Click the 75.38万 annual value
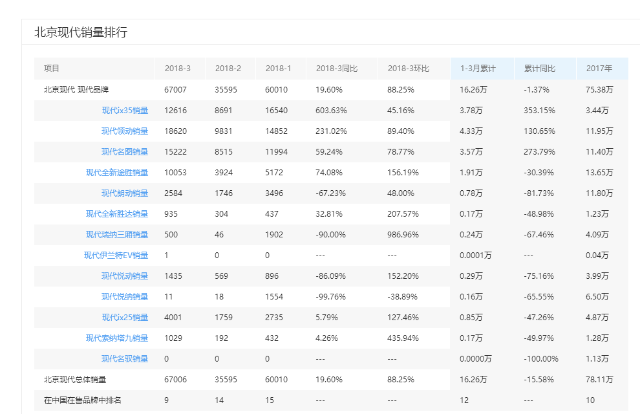Image resolution: width=640 pixels, height=414 pixels. (x=599, y=89)
